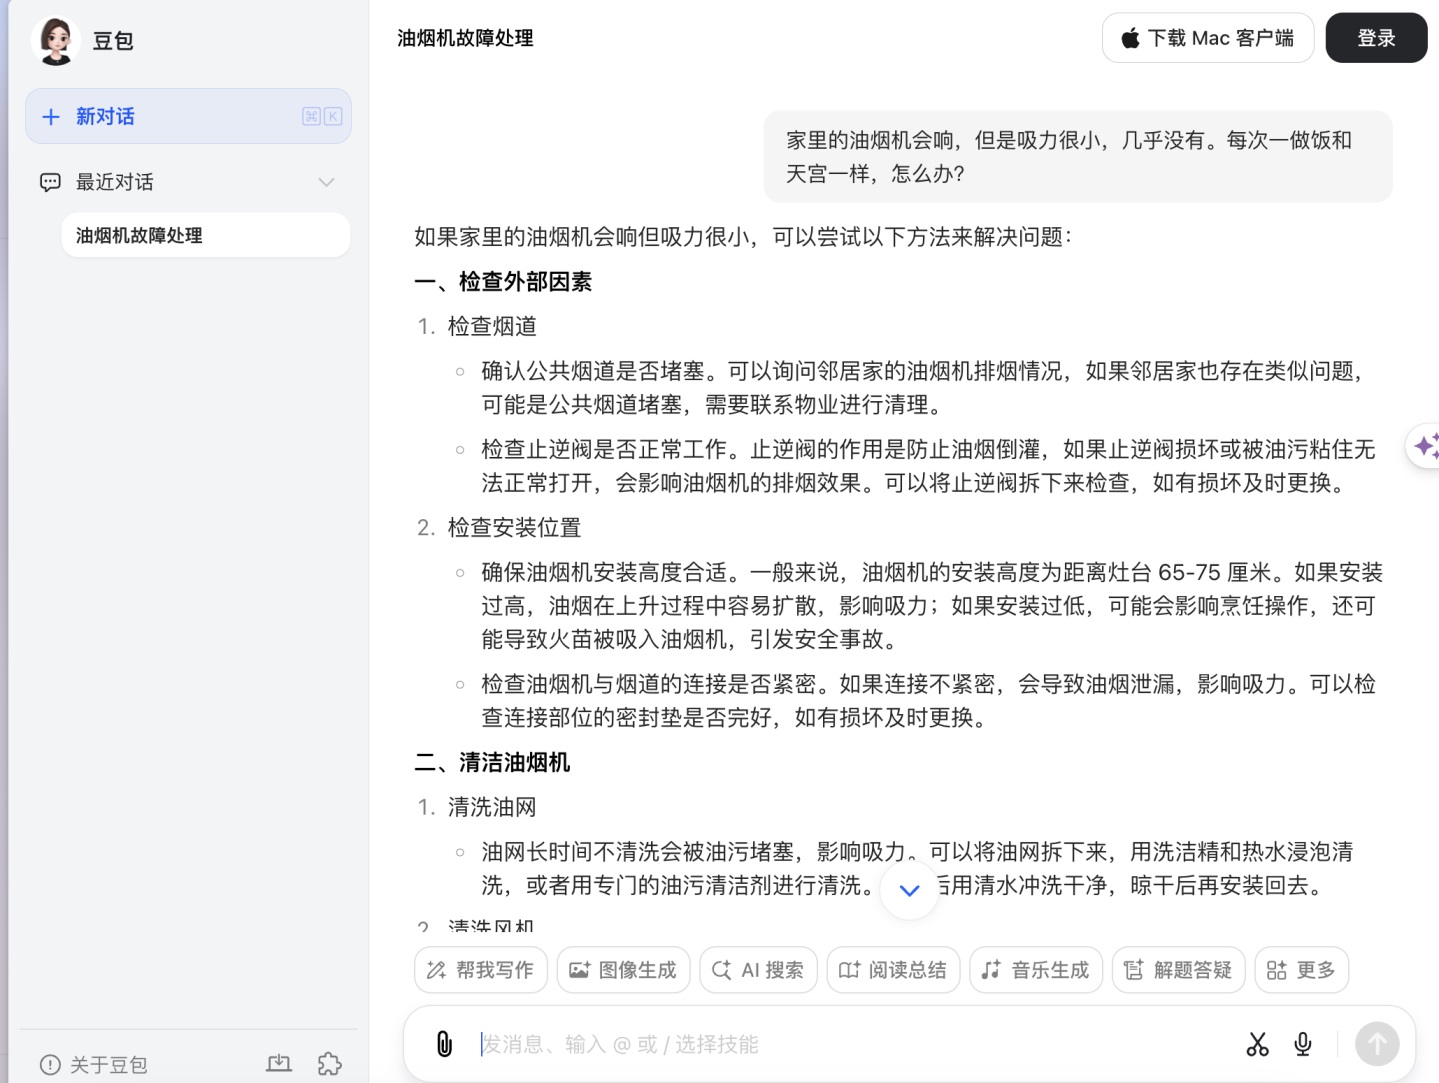
Task: Select the 音乐生成 skill
Action: pyautogui.click(x=1035, y=970)
